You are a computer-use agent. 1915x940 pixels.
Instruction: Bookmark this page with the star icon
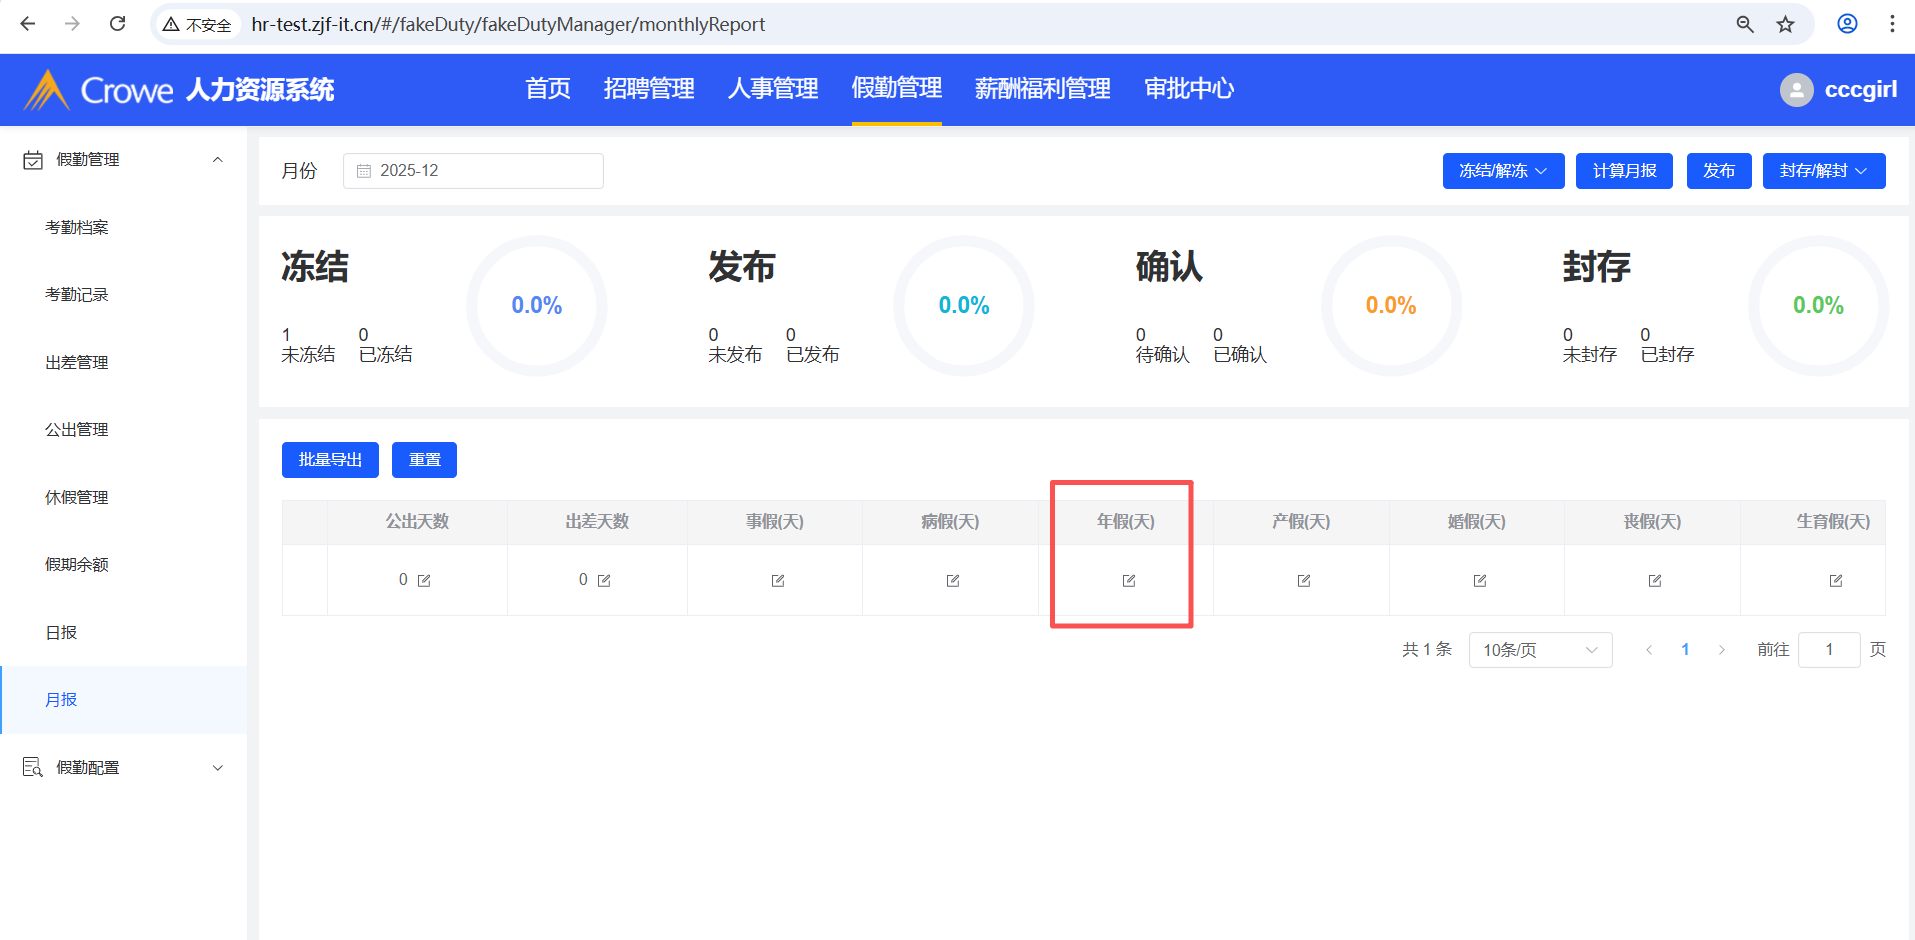1786,24
